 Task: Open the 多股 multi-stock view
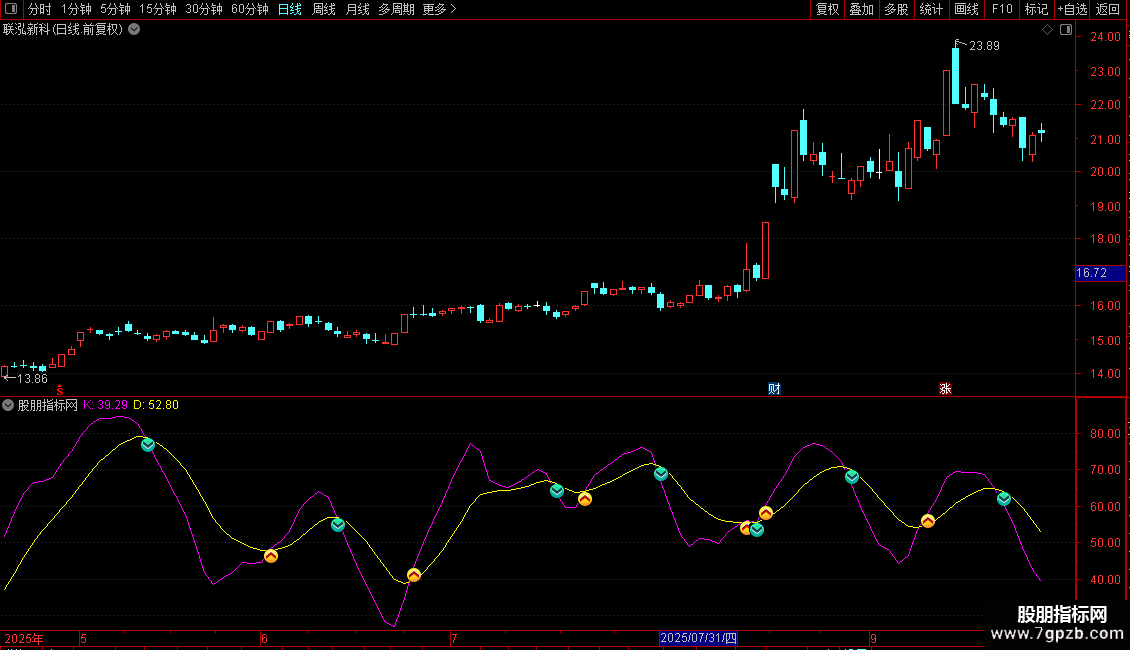point(897,9)
